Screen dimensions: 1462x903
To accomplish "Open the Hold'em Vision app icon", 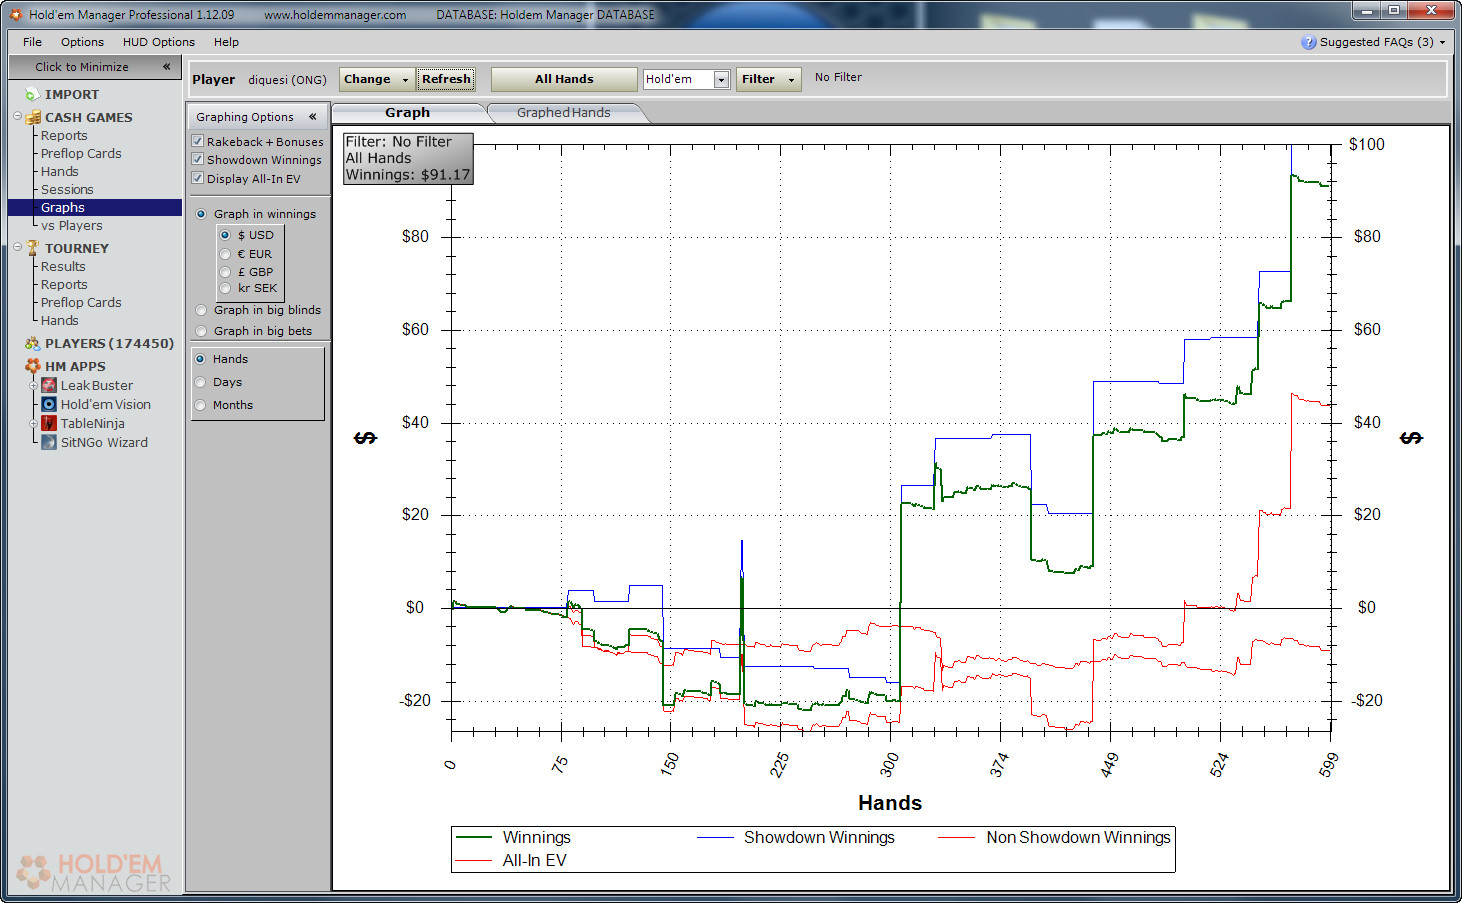I will point(49,404).
